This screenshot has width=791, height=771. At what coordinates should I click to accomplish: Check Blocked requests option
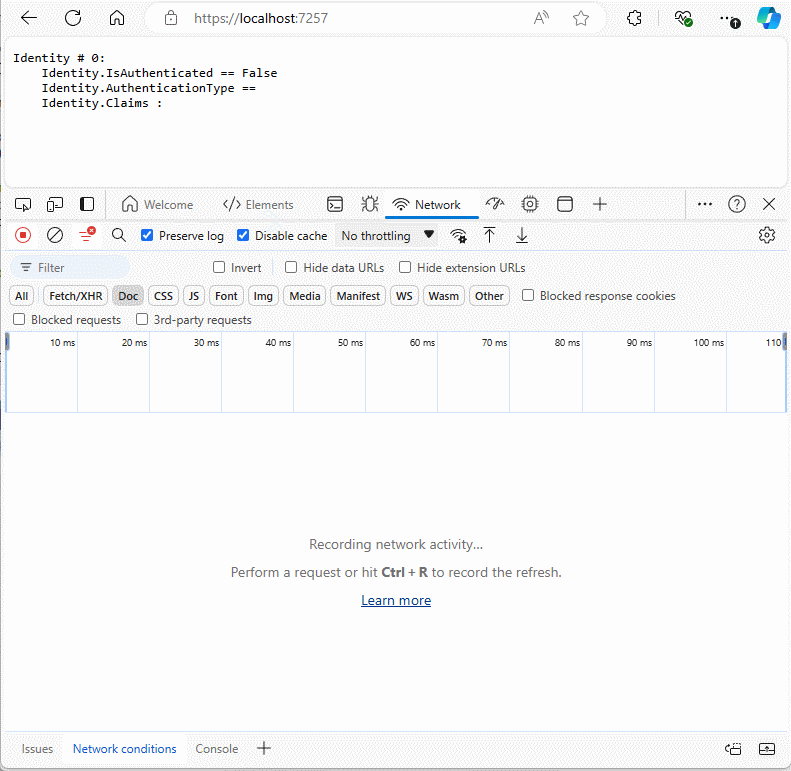19,319
